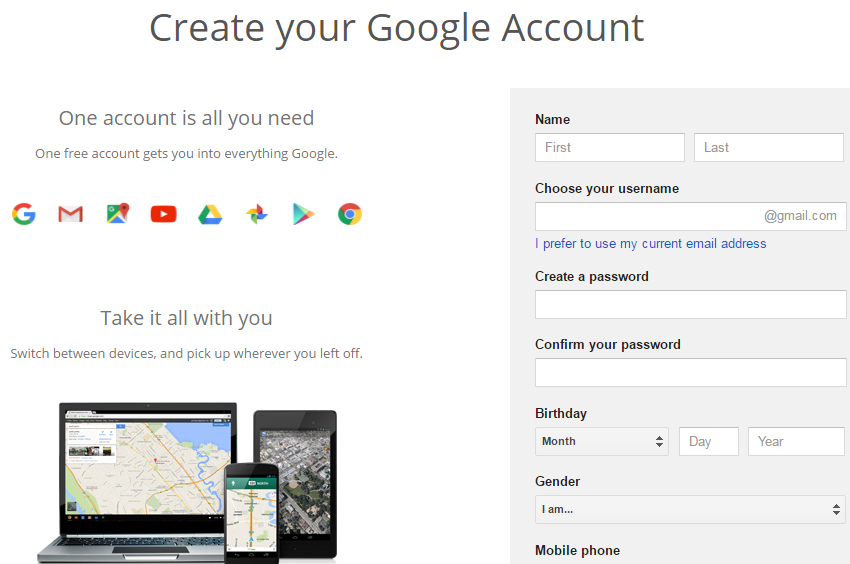Click the Google G logo icon
850x564 pixels.
click(x=24, y=214)
